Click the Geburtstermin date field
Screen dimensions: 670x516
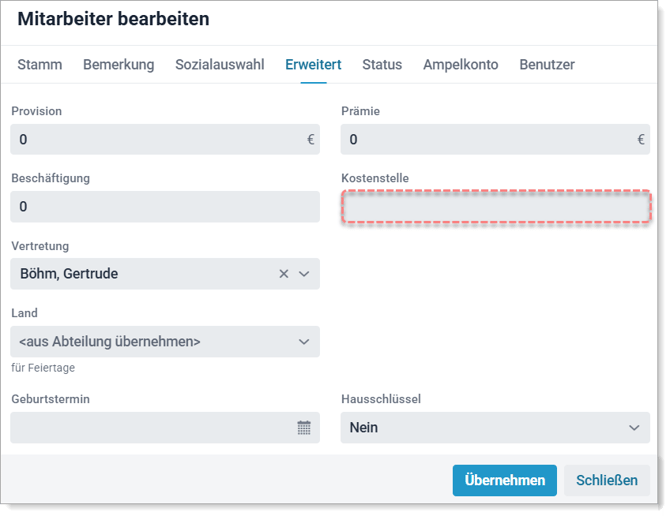(165, 427)
